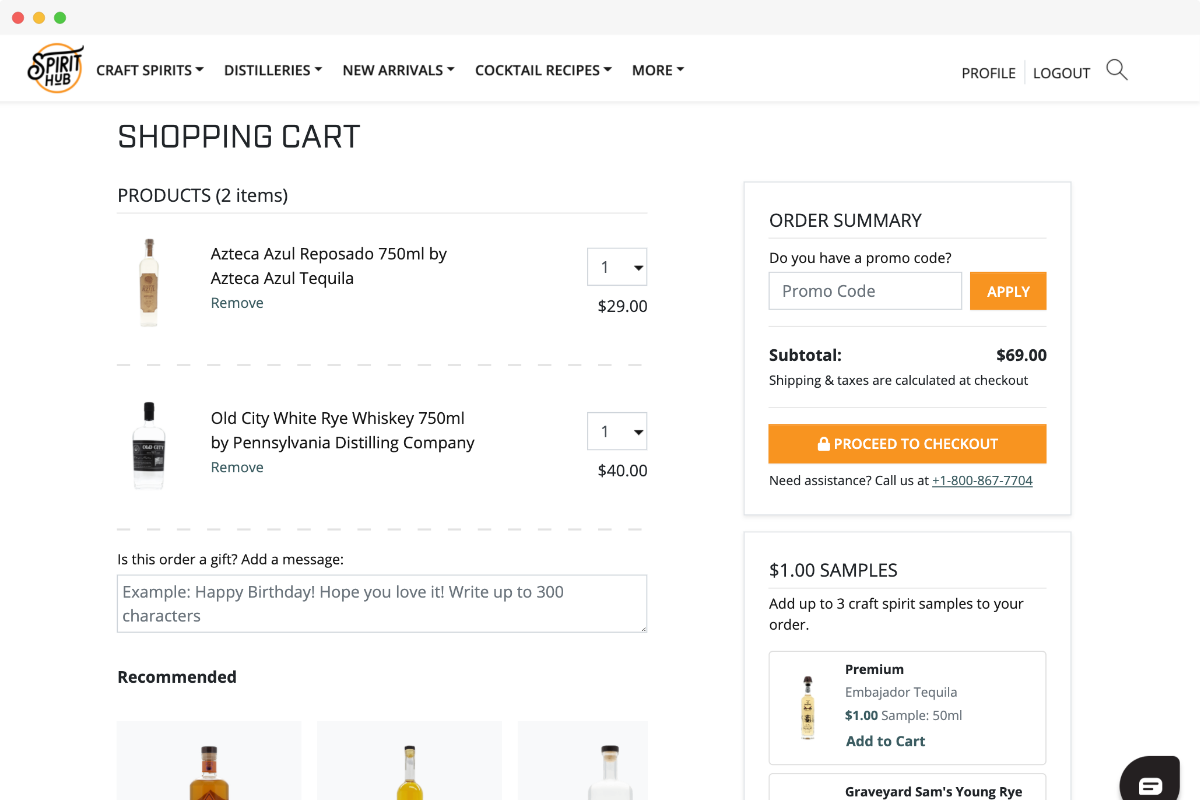The image size is (1200, 800).
Task: Click the $69.00 subtotal amount
Action: click(1021, 355)
